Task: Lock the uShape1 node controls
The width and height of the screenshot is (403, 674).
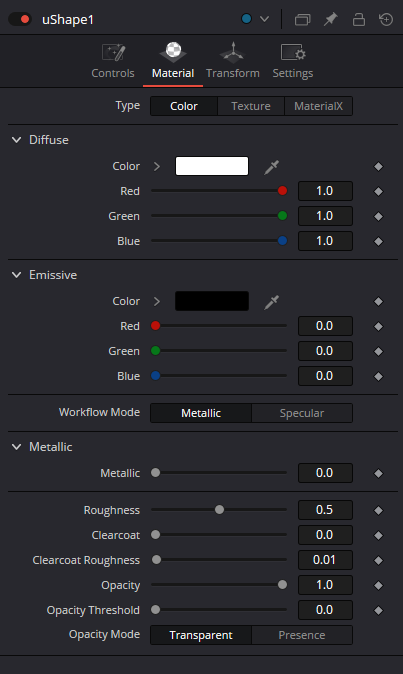Action: tap(358, 19)
